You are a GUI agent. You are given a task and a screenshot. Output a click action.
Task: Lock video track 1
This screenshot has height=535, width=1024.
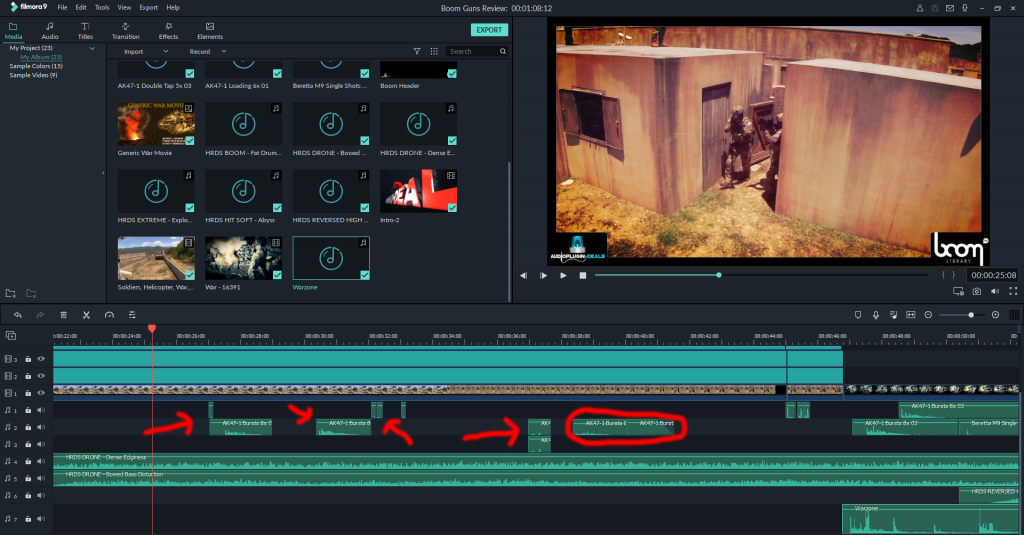[28, 393]
